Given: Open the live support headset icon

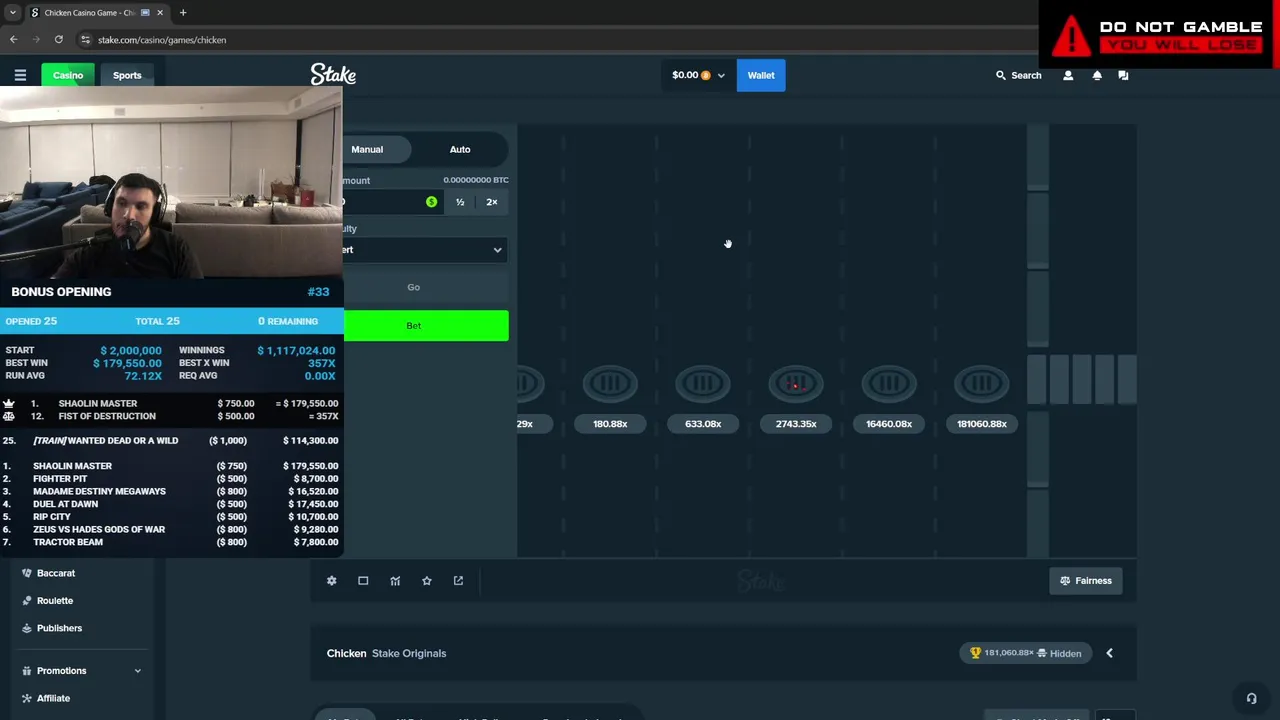Looking at the screenshot, I should pos(1251,699).
